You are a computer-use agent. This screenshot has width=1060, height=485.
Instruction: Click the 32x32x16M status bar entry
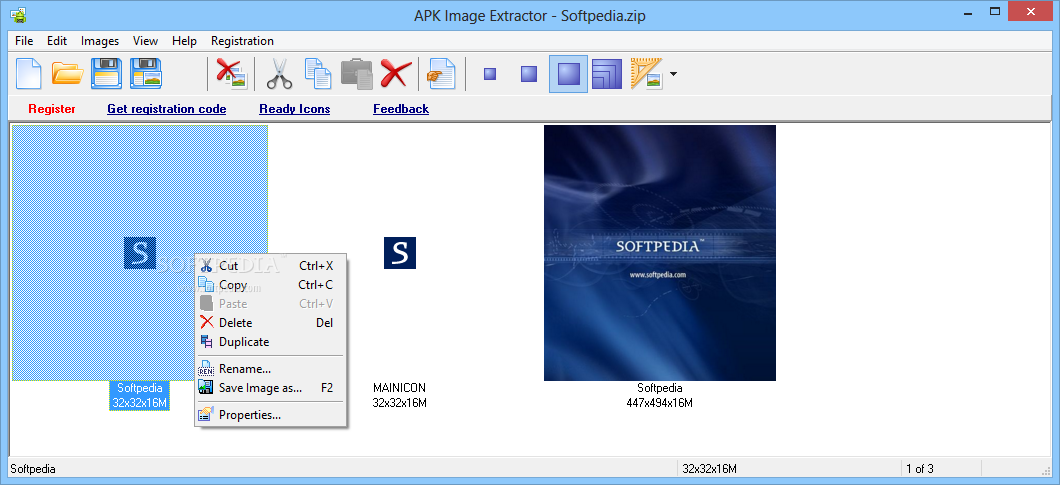709,469
